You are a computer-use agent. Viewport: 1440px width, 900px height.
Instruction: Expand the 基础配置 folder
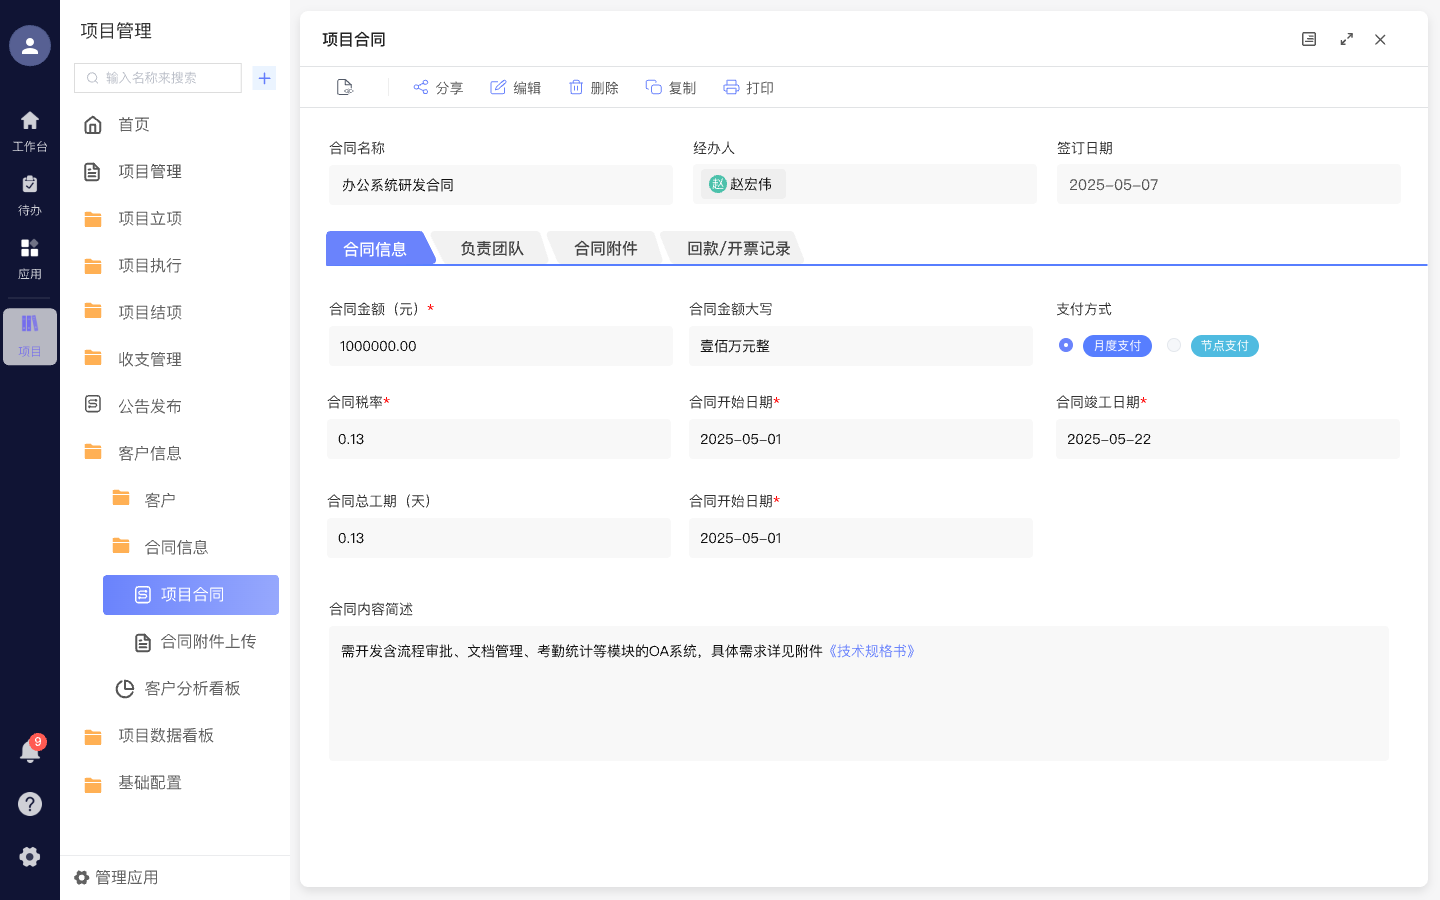pos(149,783)
